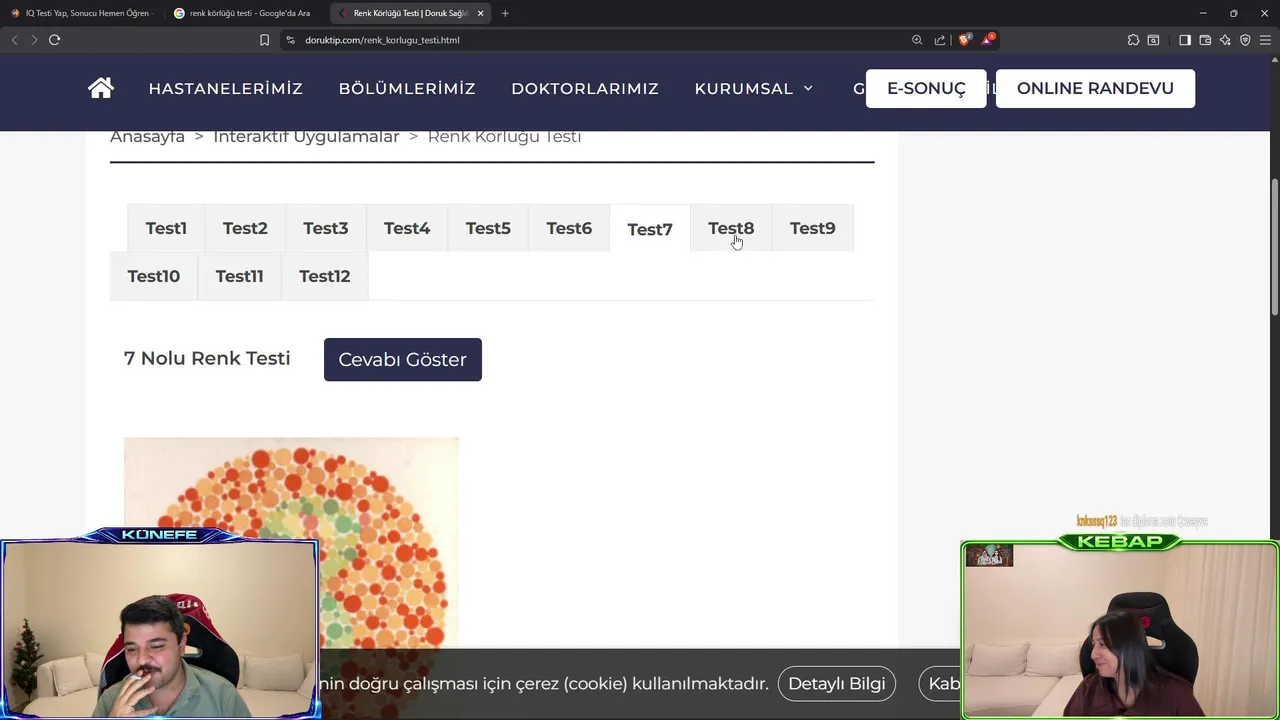Open HASTANELERİMİZ menu item

226,88
